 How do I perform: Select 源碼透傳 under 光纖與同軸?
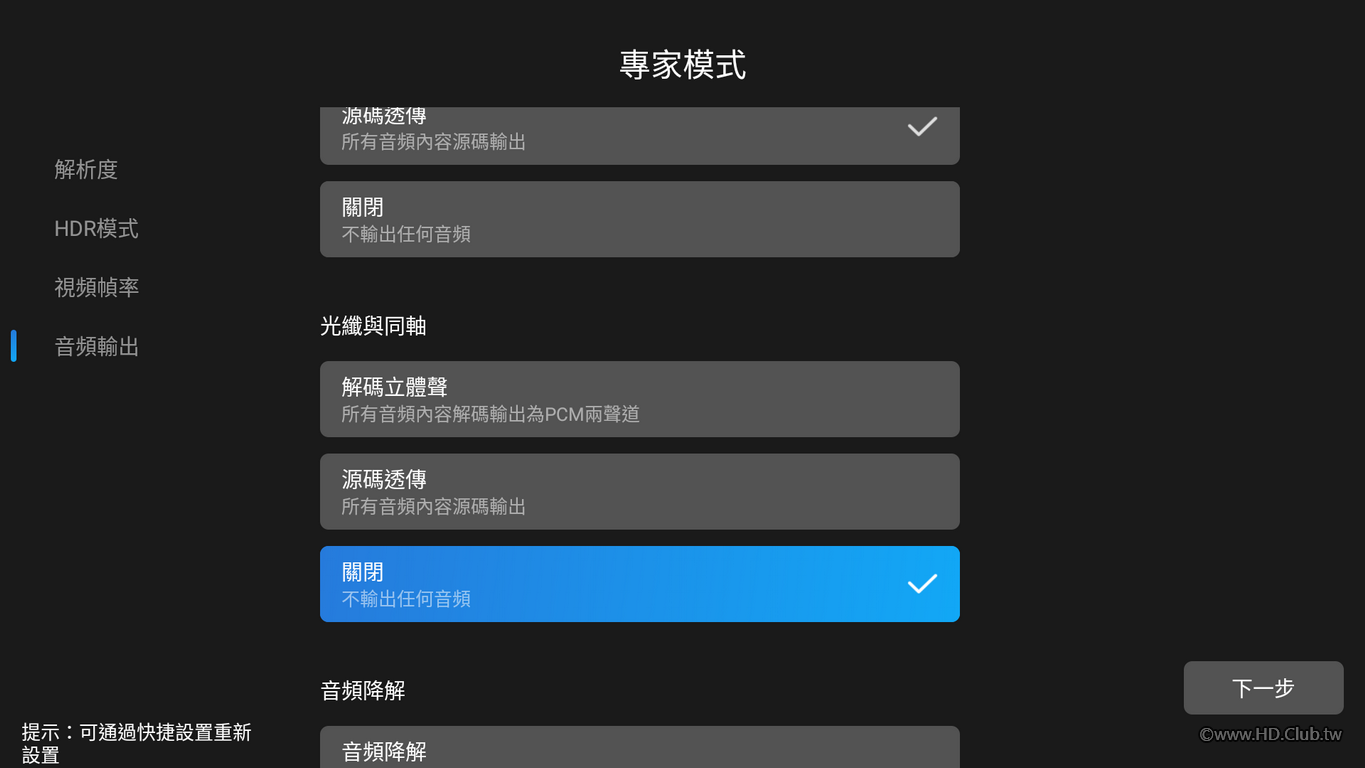(x=639, y=492)
